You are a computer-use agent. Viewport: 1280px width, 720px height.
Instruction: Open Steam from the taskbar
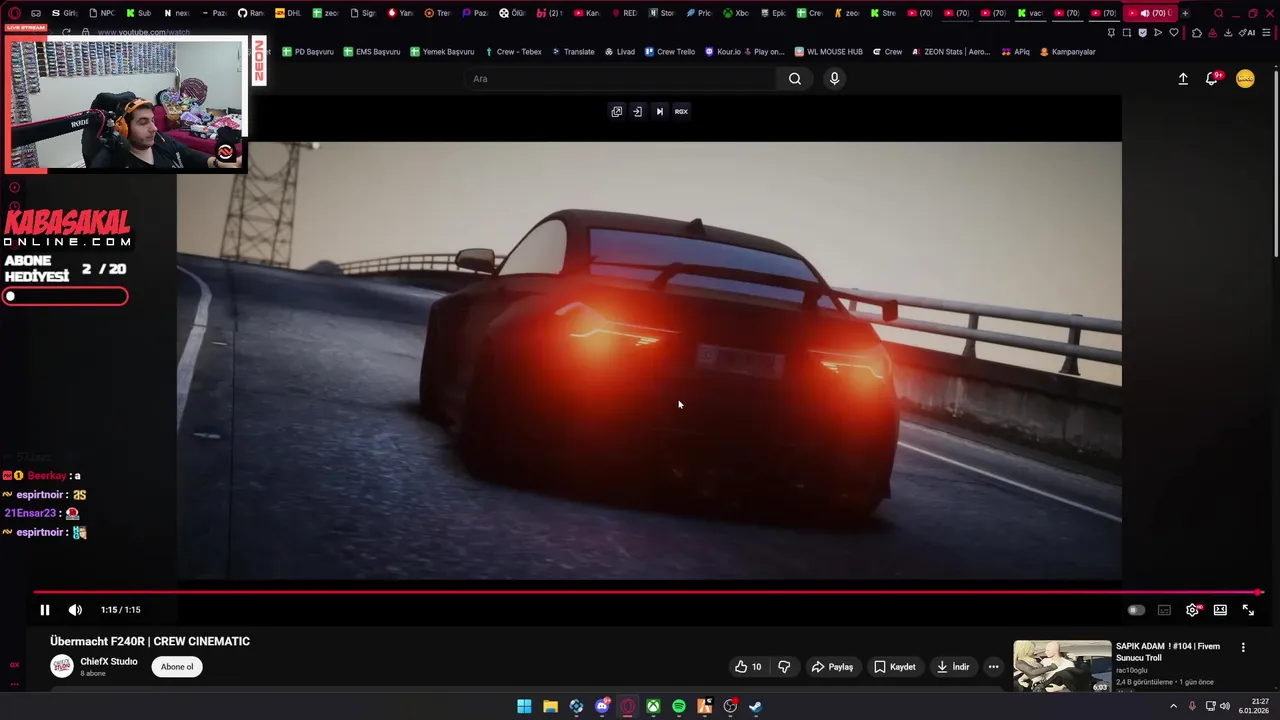click(x=756, y=706)
